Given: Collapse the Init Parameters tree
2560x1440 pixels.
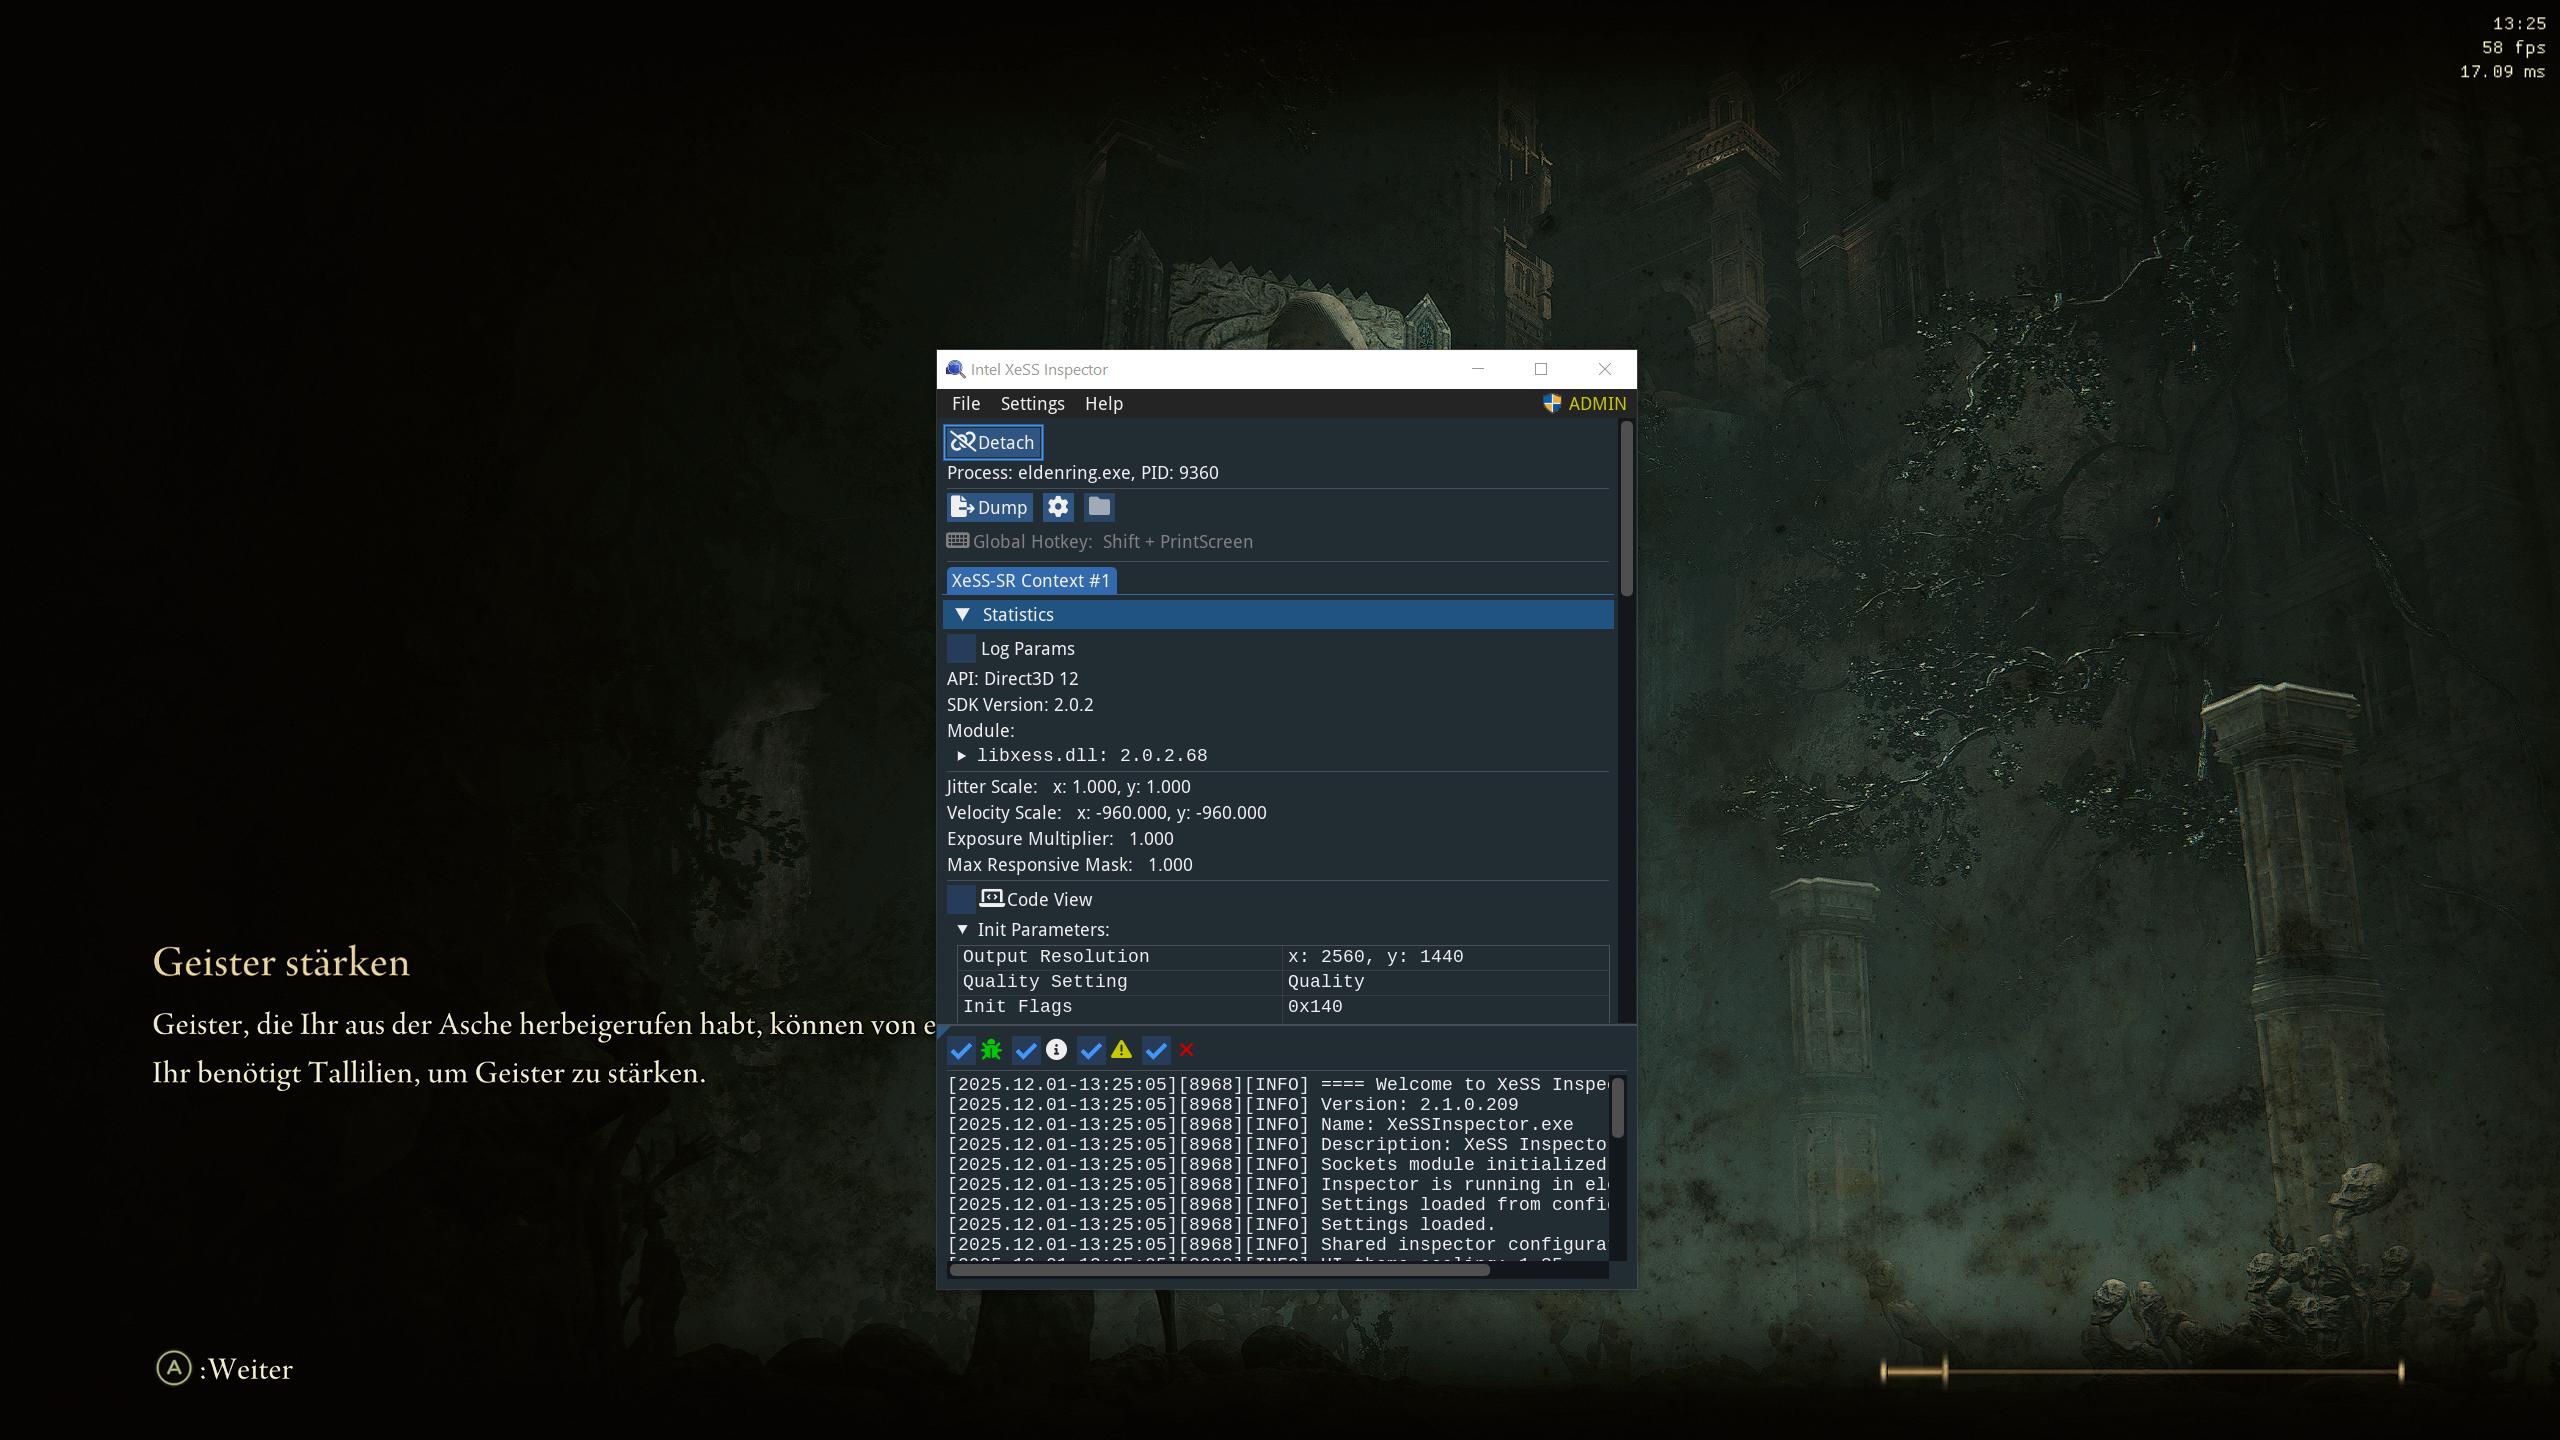Looking at the screenshot, I should tap(962, 929).
